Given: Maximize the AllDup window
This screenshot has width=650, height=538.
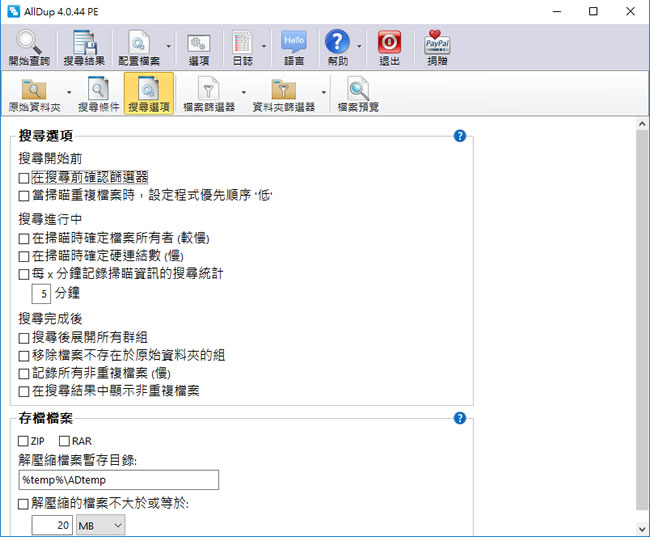Looking at the screenshot, I should [x=593, y=11].
